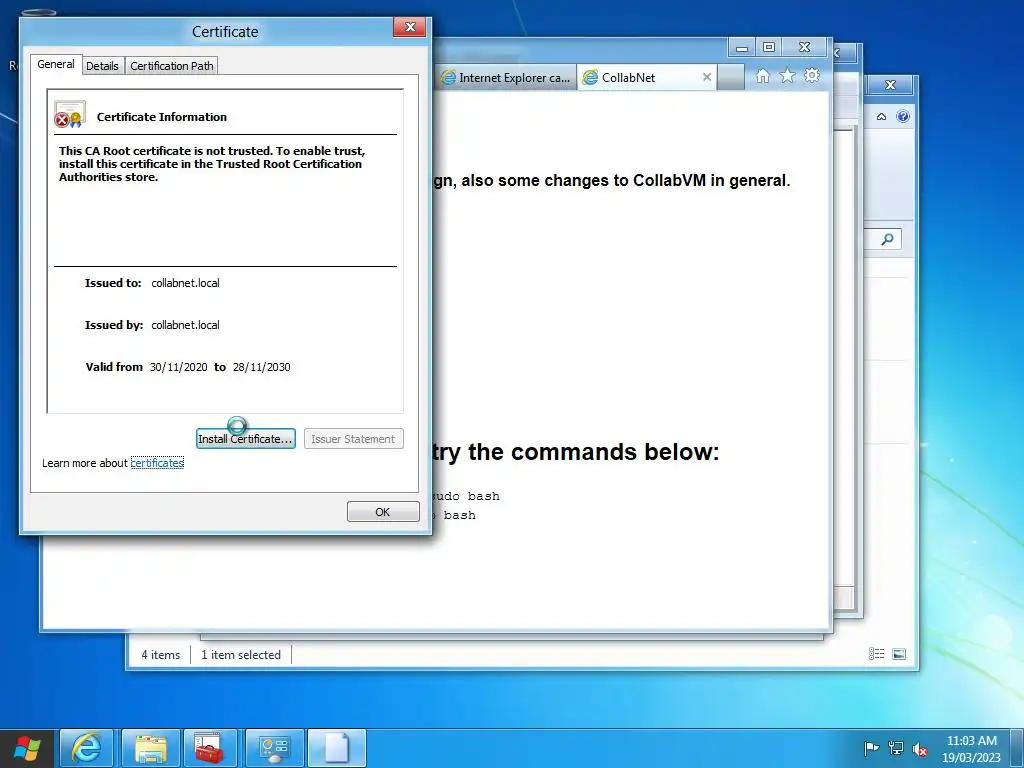Click the expiry date 28/11/2030
The height and width of the screenshot is (768, 1024).
click(x=261, y=367)
